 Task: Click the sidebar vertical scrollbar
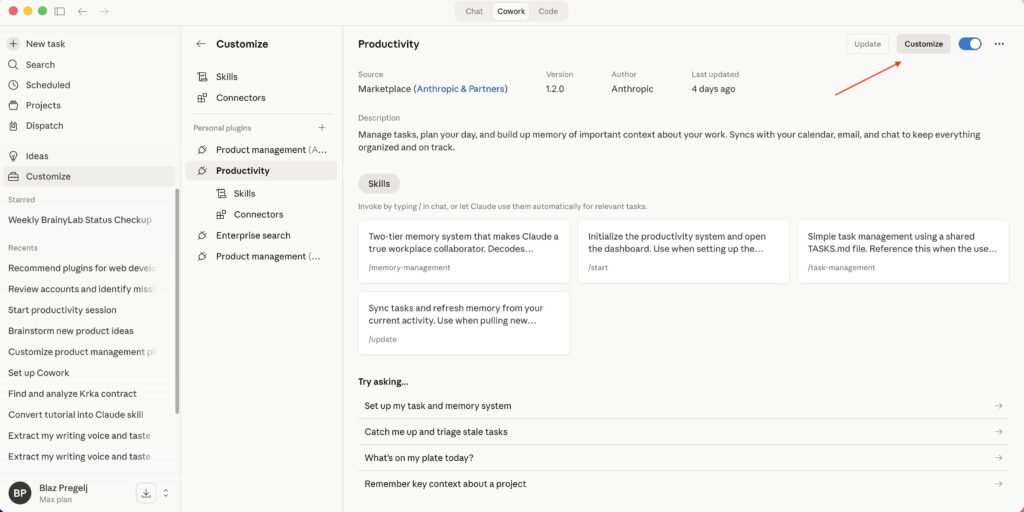[178, 300]
